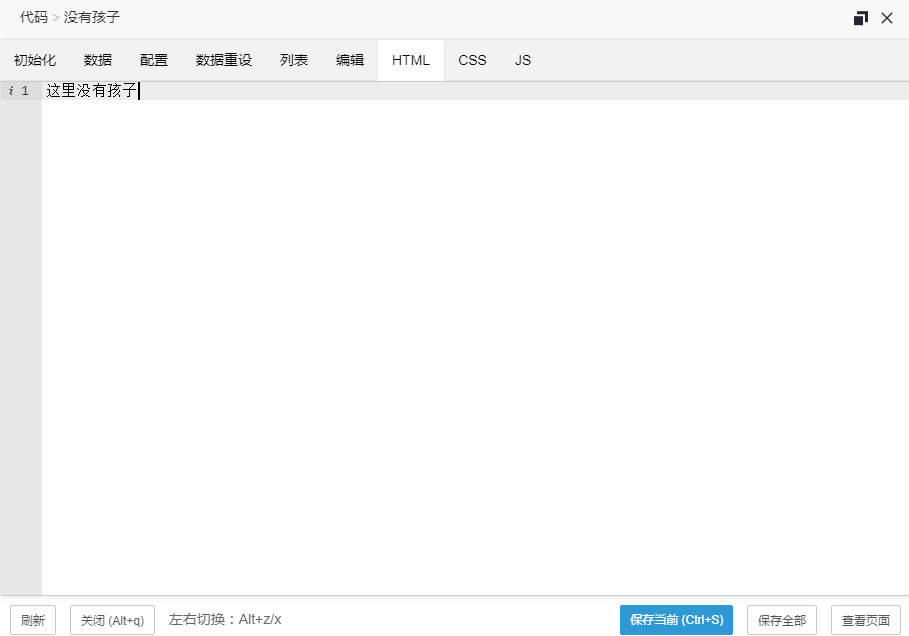This screenshot has width=909, height=636.
Task: Click the 查看页面 button
Action: [x=866, y=620]
